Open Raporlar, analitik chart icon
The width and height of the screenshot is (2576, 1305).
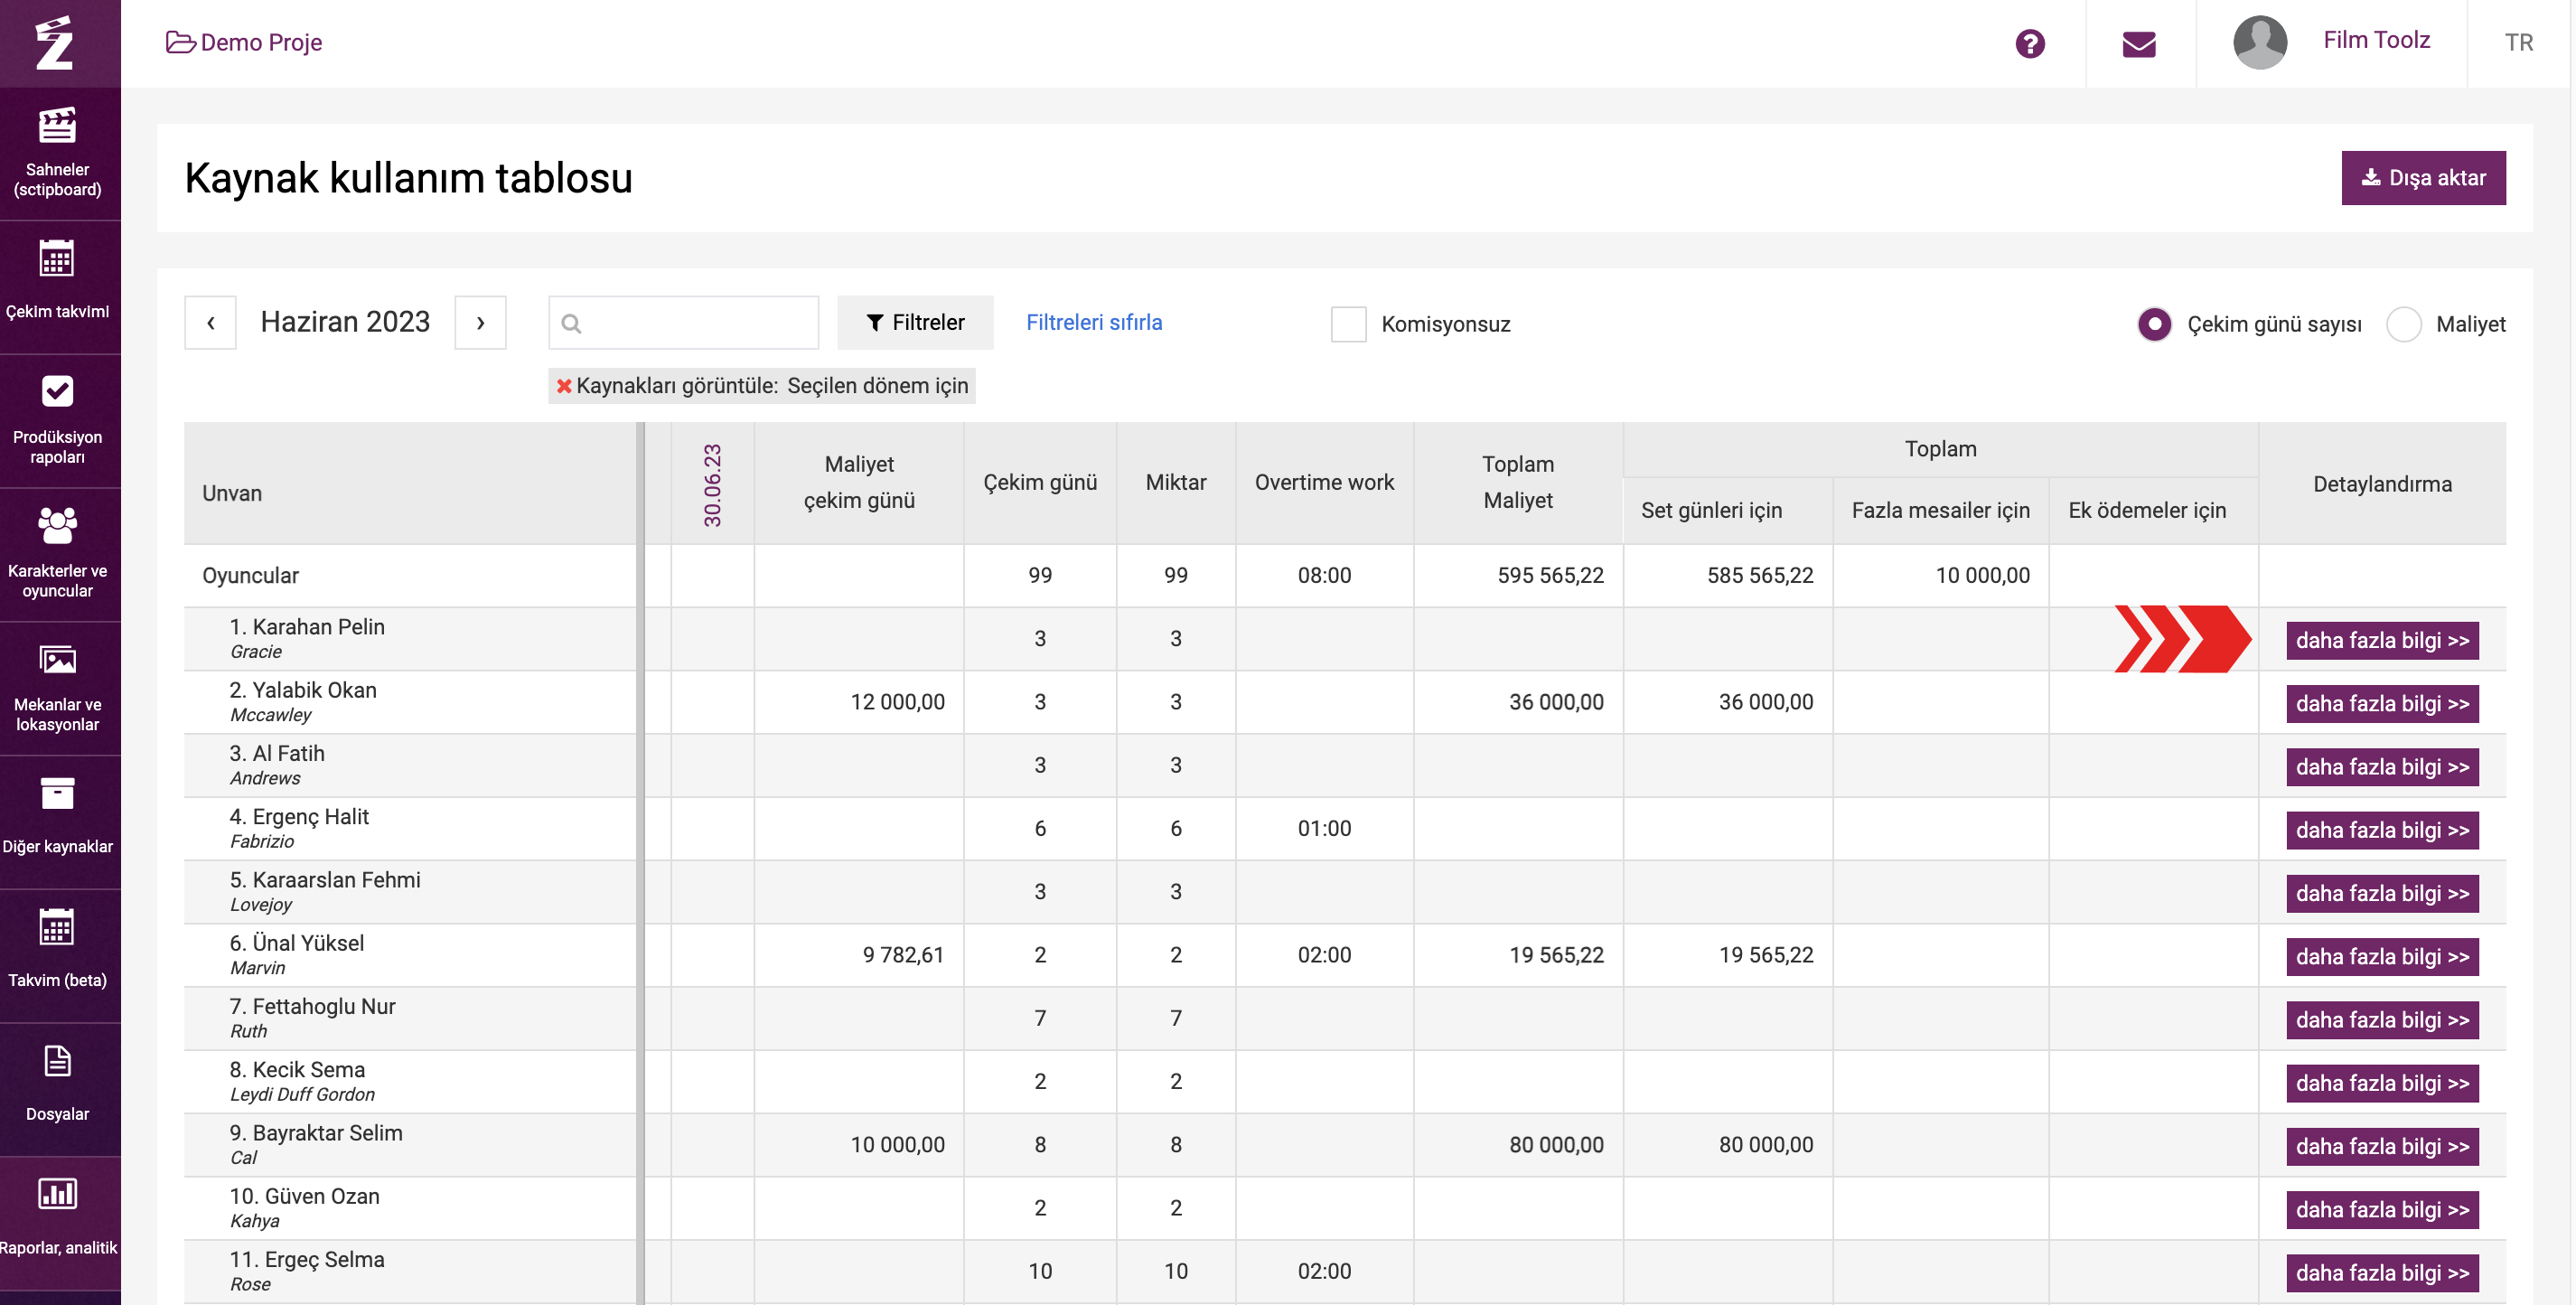57,1194
